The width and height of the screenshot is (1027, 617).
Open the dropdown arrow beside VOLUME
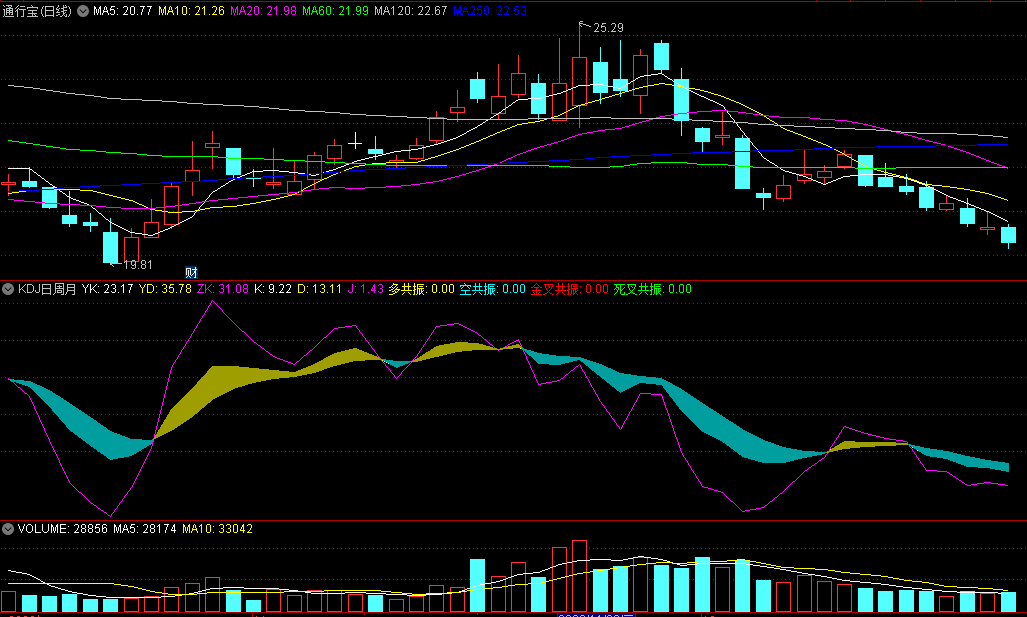click(8, 529)
